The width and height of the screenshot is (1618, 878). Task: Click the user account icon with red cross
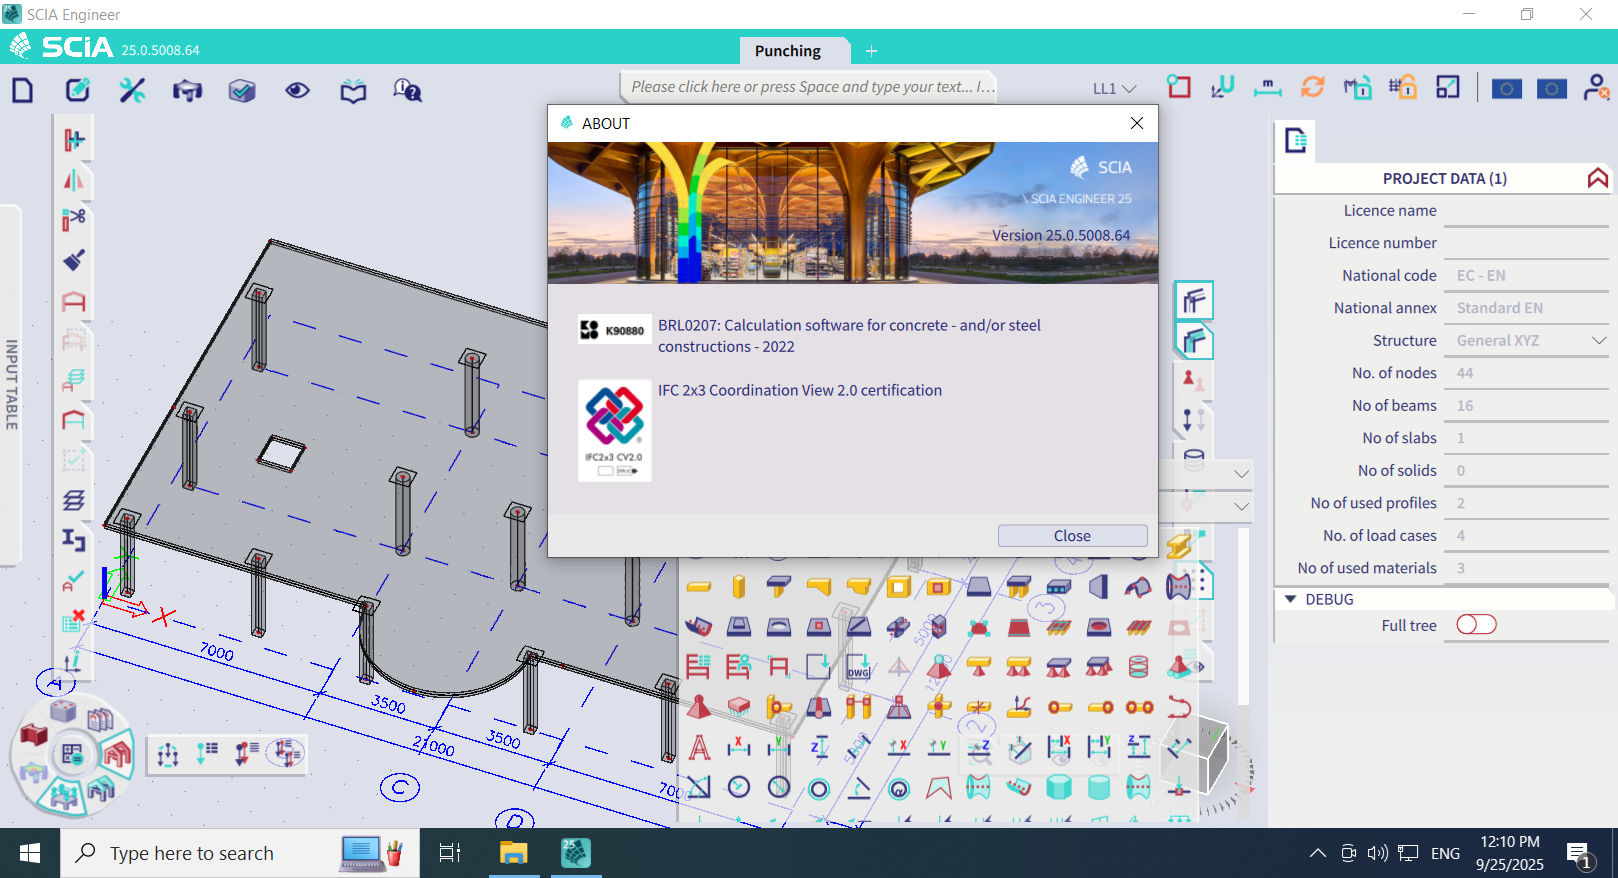click(x=1596, y=88)
